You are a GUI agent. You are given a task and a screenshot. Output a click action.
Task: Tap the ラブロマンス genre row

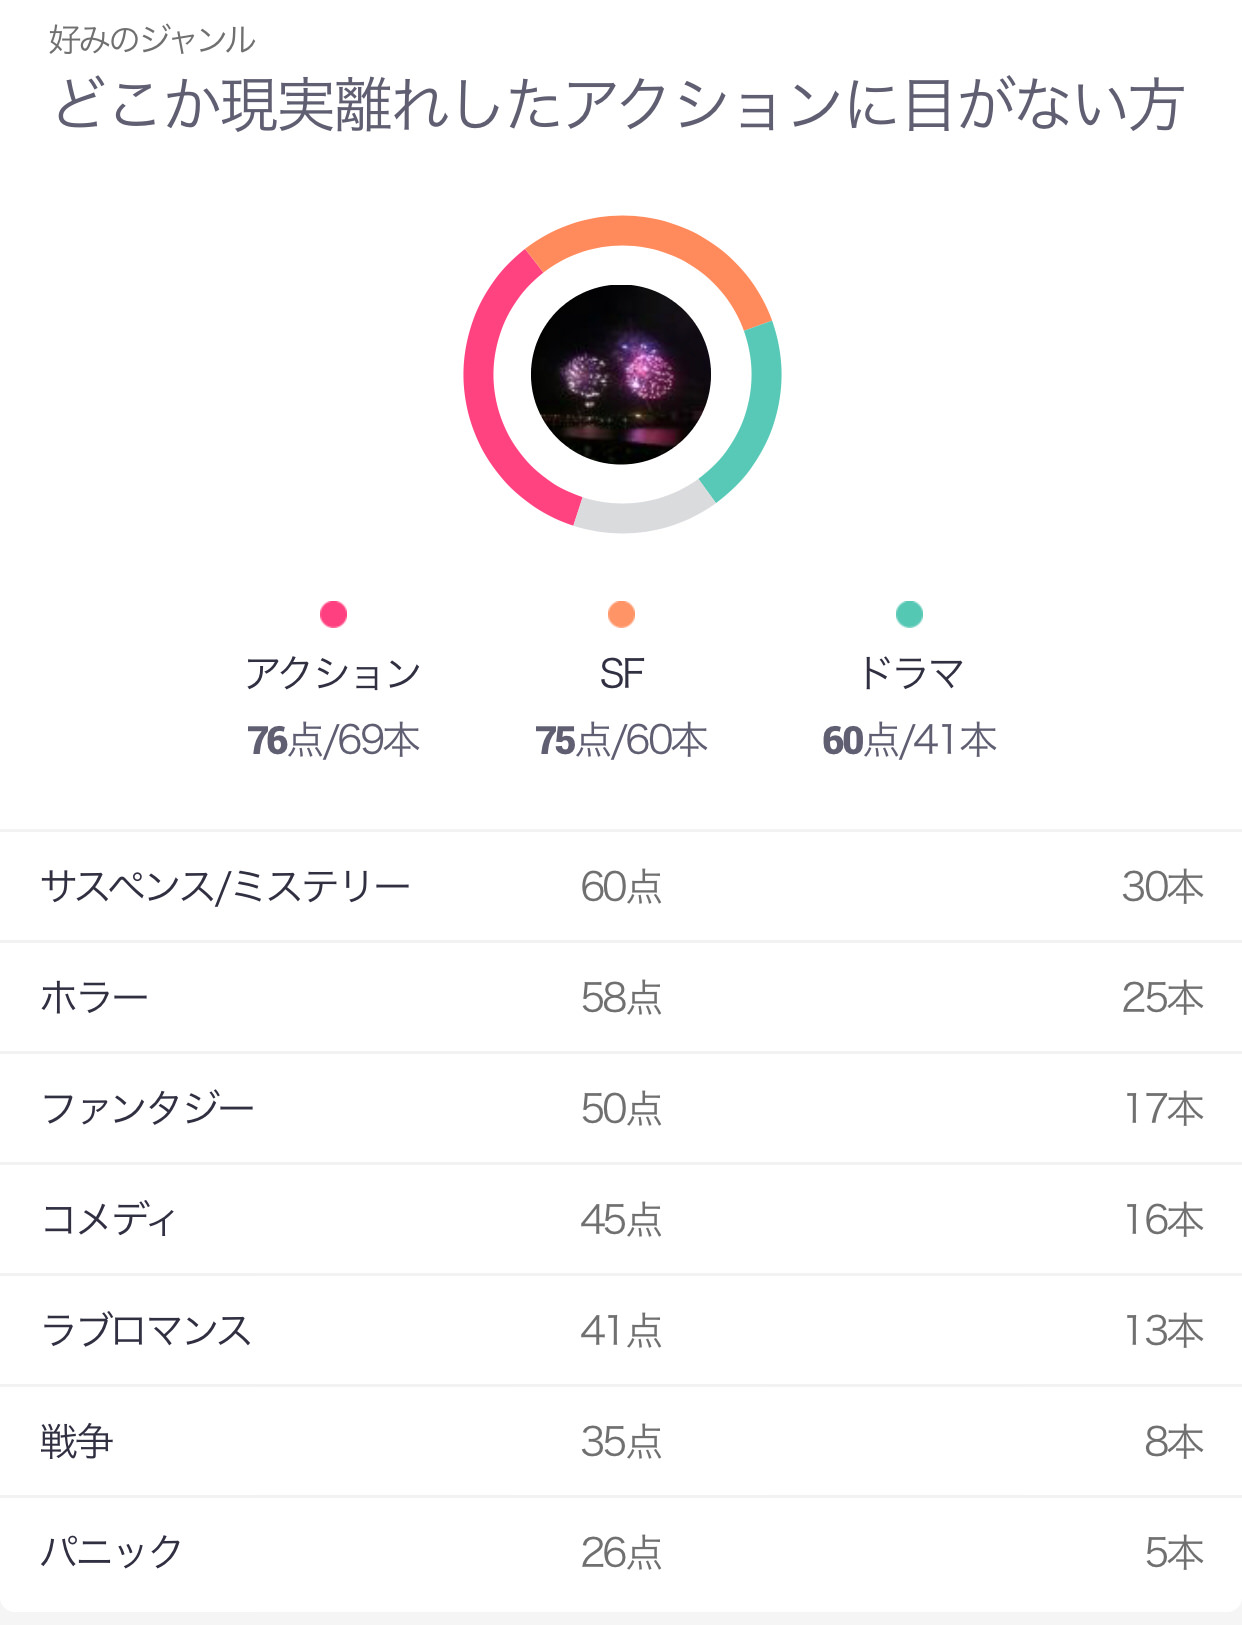[621, 1330]
